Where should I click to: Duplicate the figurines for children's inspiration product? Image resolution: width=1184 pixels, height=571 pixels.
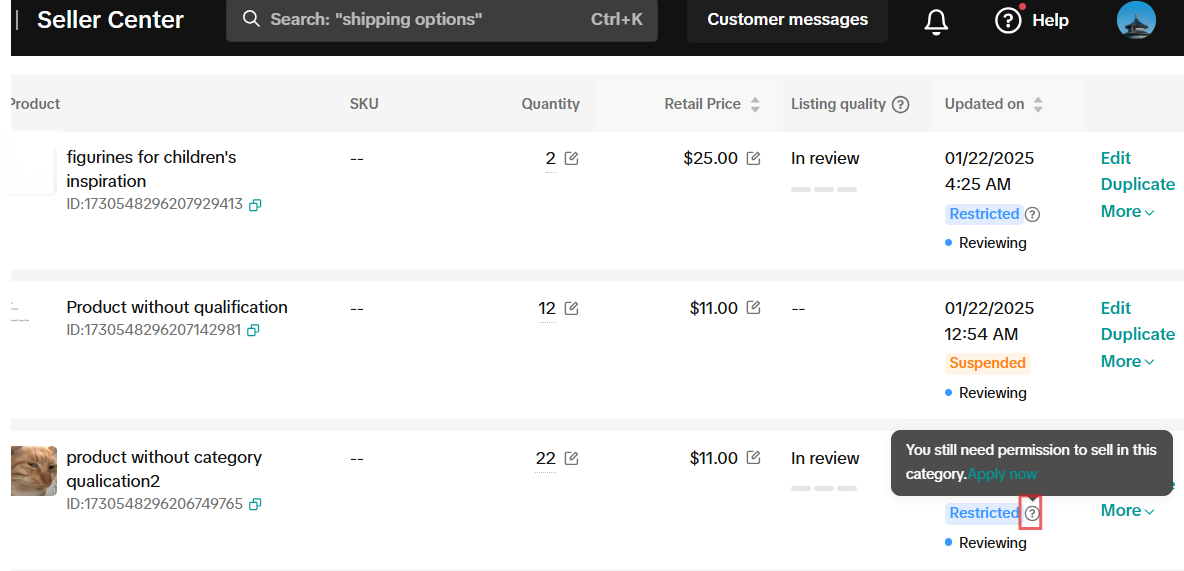pos(1137,184)
